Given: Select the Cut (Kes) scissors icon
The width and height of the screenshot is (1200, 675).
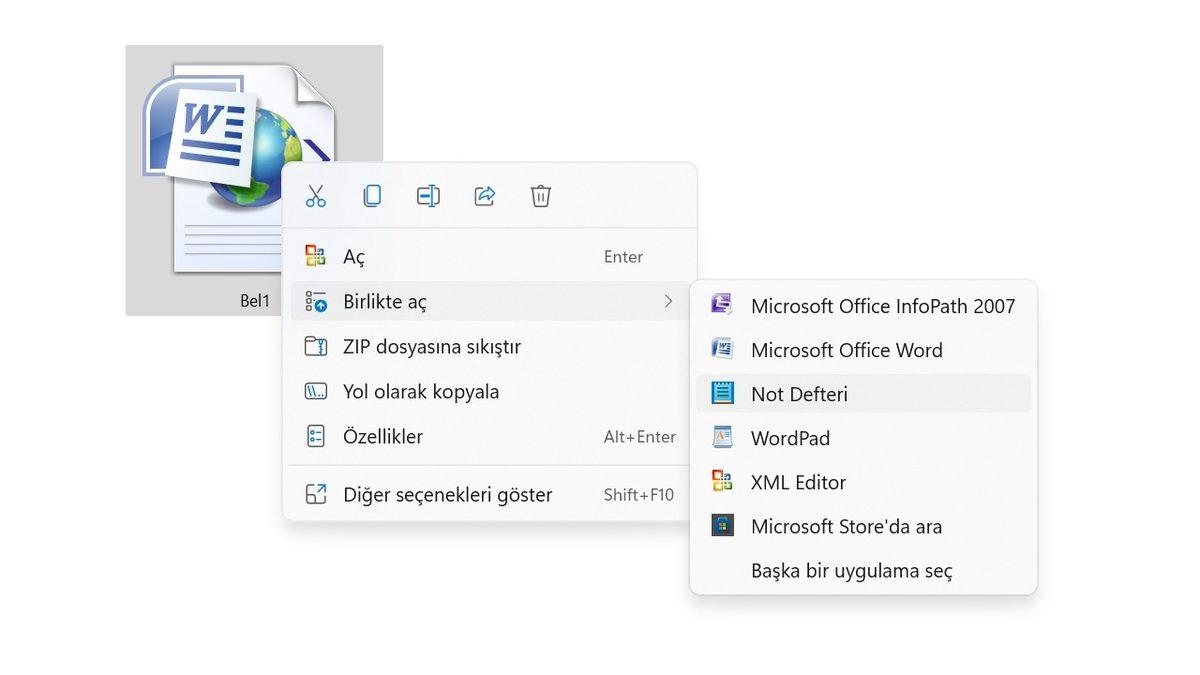Looking at the screenshot, I should [x=316, y=196].
